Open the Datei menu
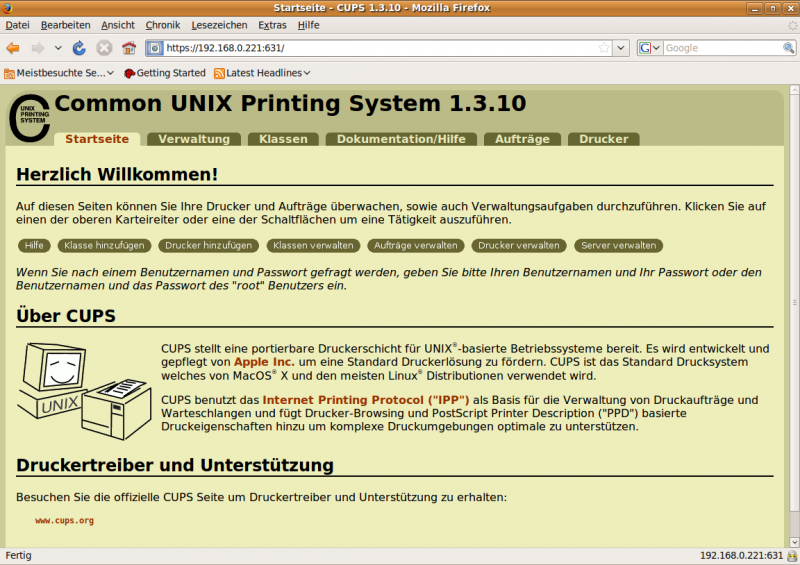Screen dimensions: 800x565 tap(17, 25)
